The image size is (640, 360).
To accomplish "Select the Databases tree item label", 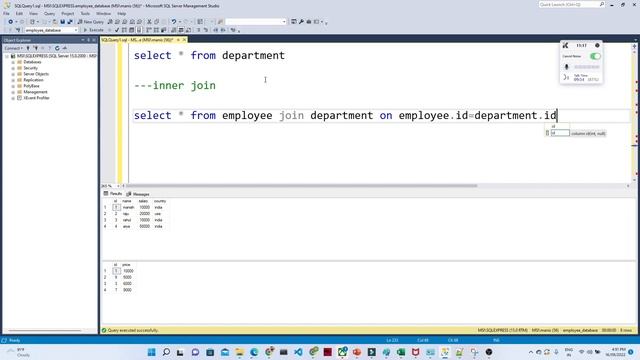I will click(x=32, y=62).
